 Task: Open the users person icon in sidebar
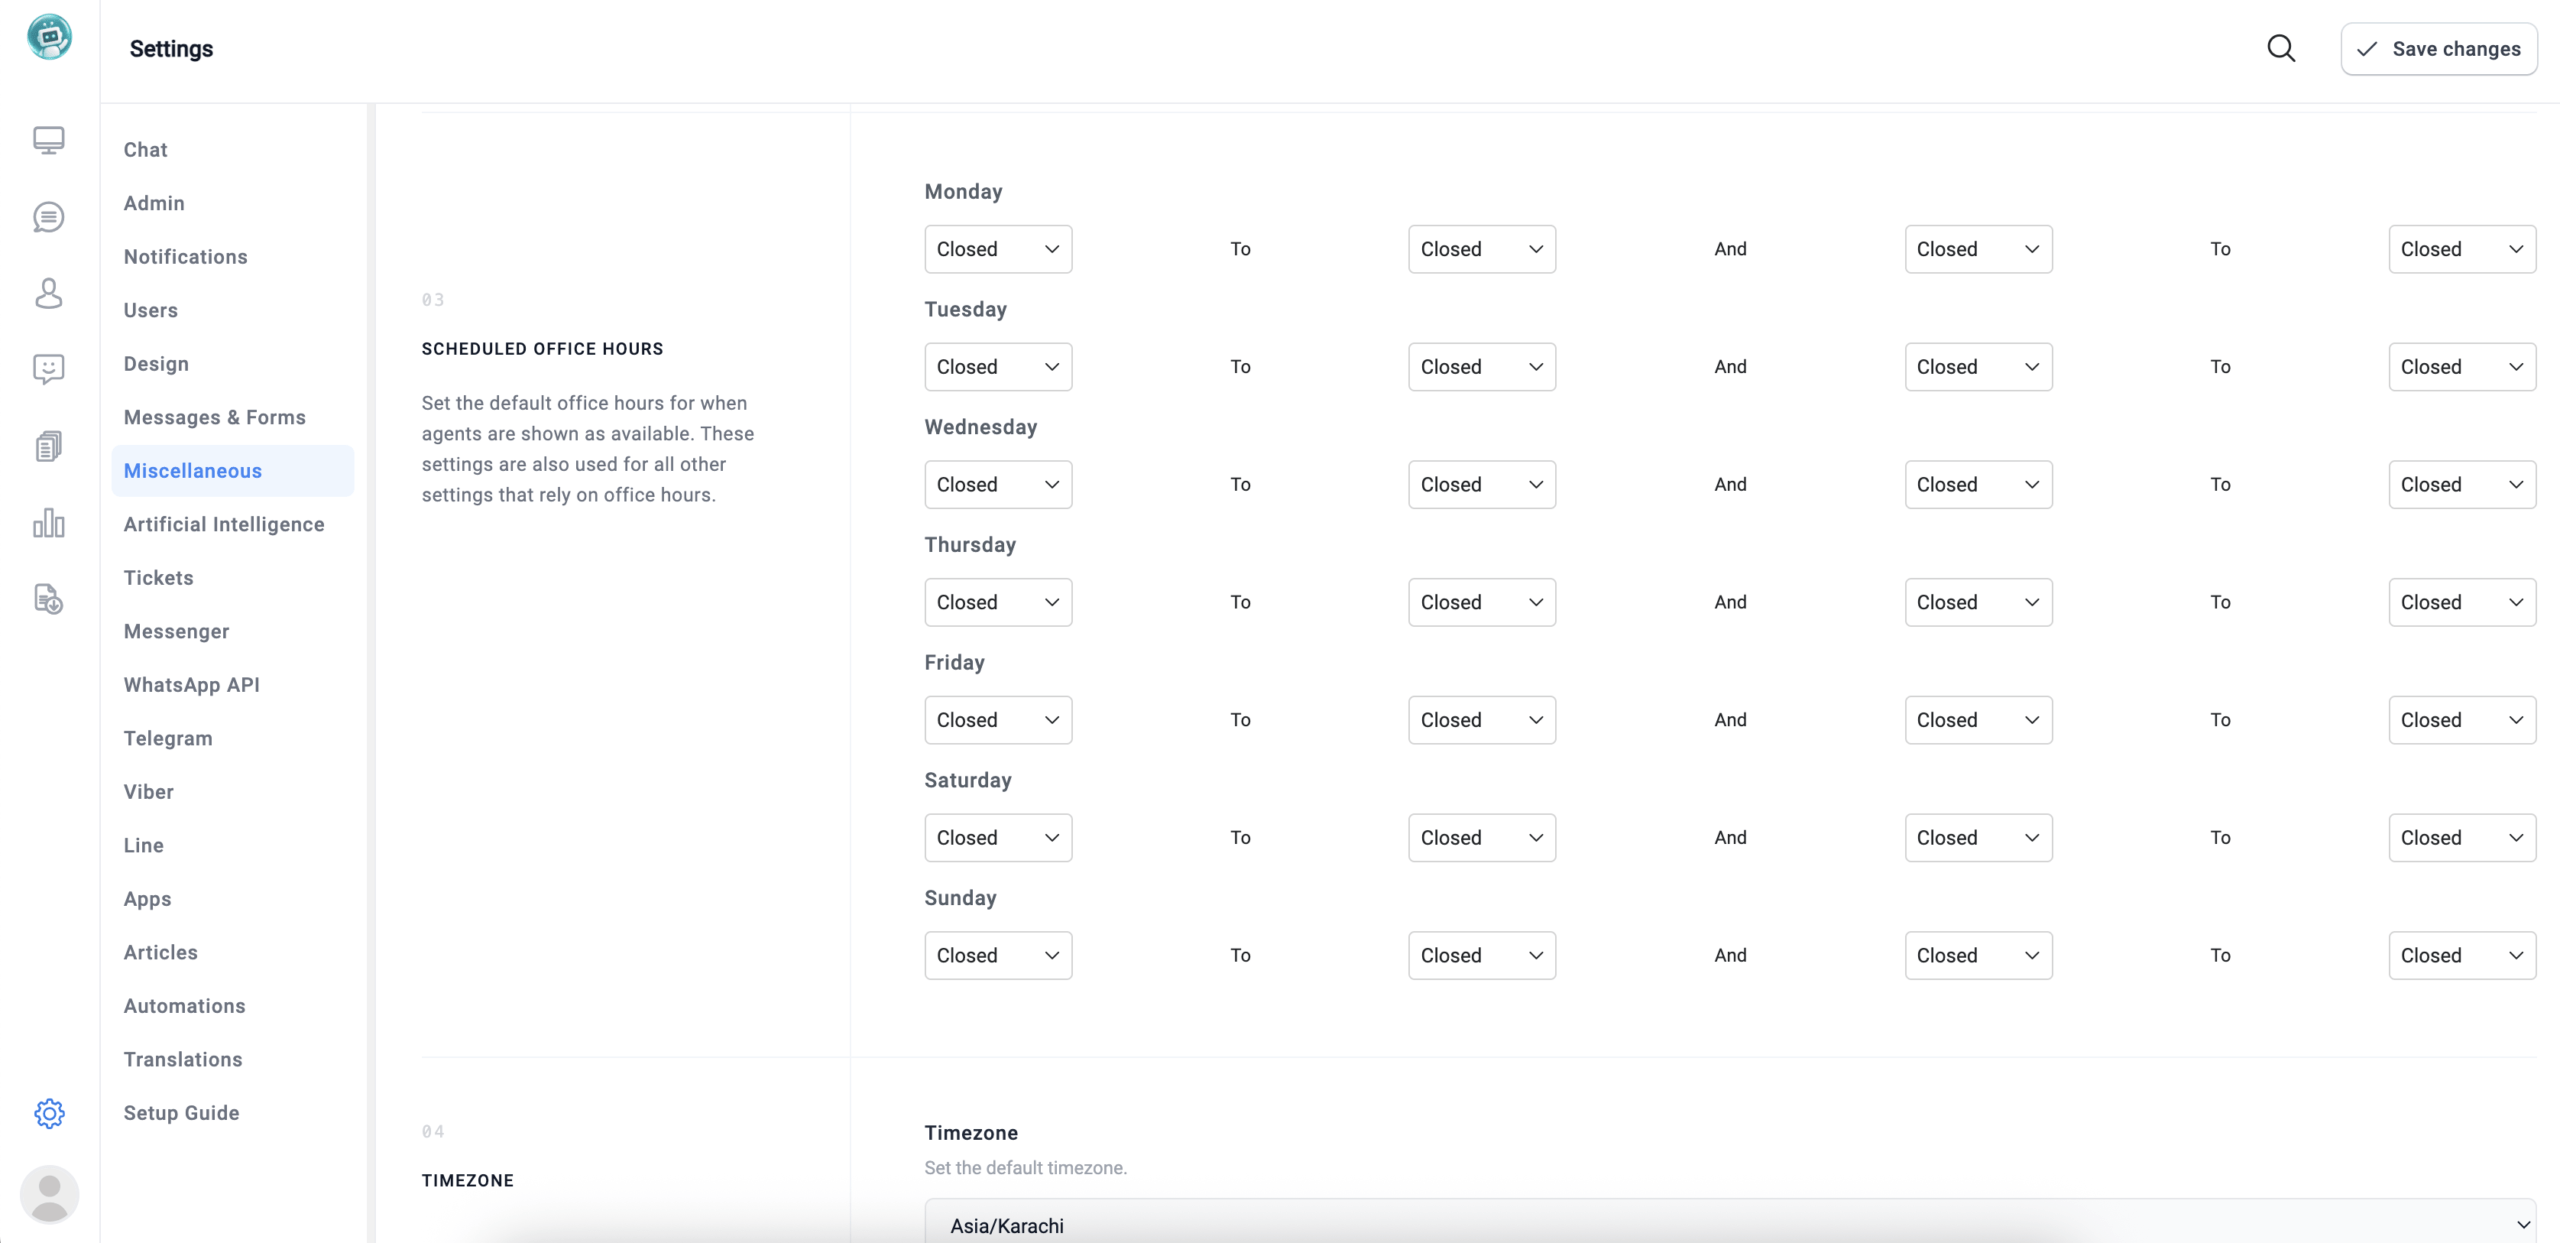coord(49,293)
